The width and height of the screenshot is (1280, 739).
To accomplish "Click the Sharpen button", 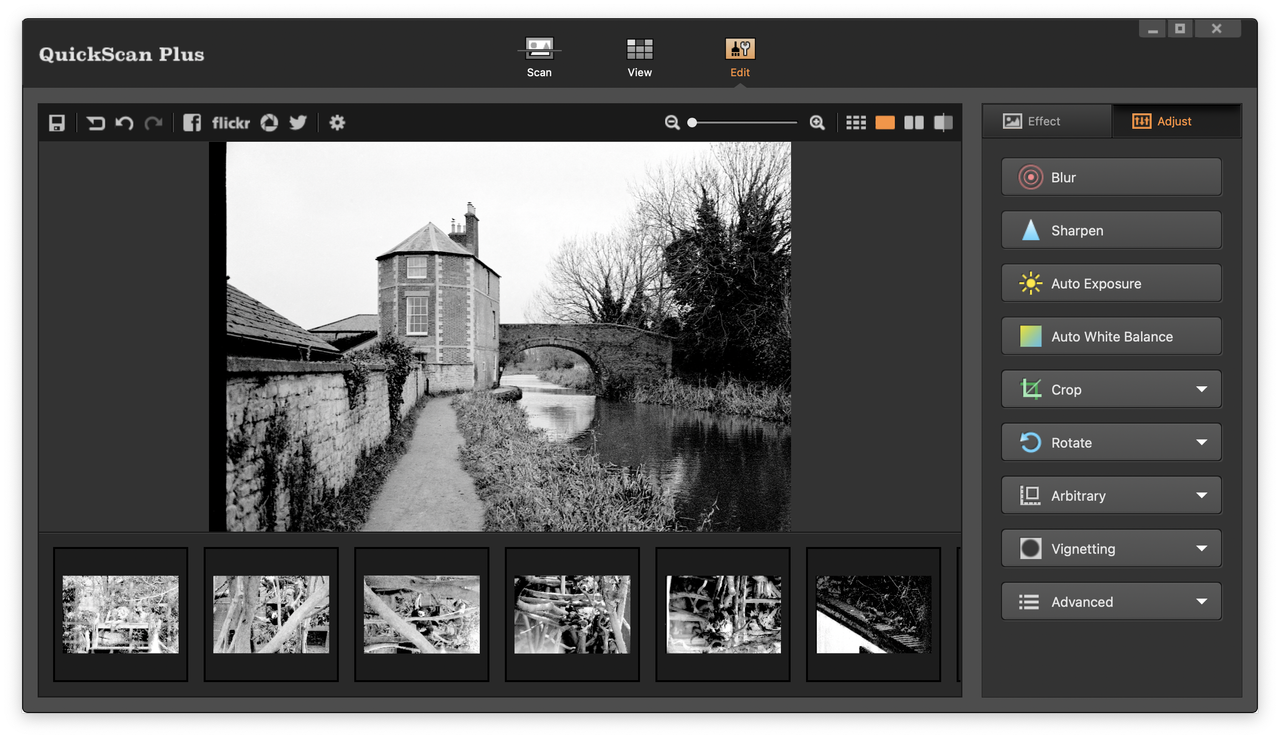I will [x=1111, y=230].
